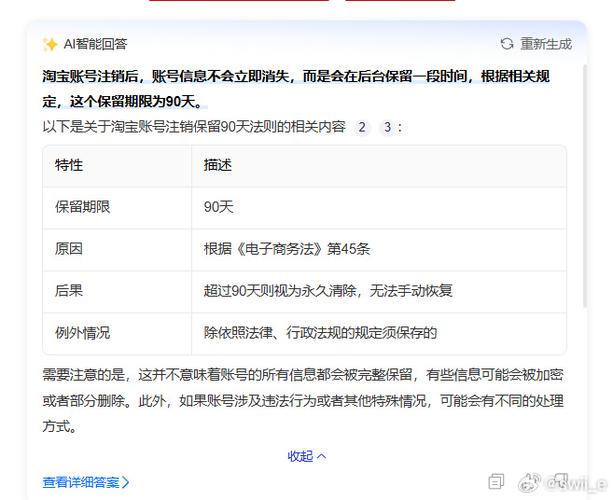The width and height of the screenshot is (613, 500).
Task: Click the AI sparkle star icon
Action: pos(50,44)
